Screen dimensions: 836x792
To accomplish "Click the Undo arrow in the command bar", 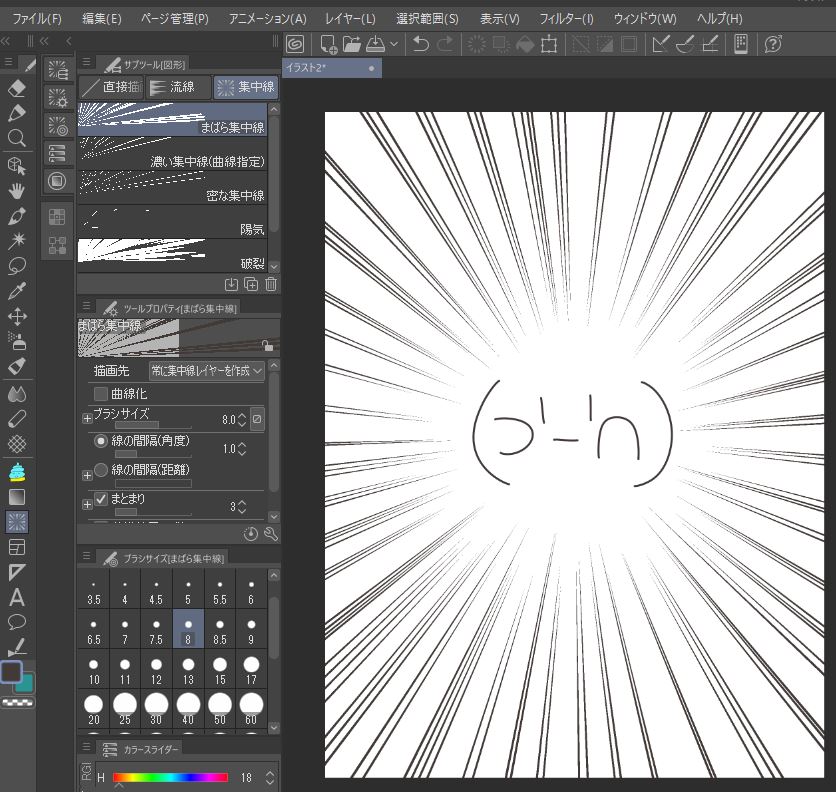I will pos(421,44).
